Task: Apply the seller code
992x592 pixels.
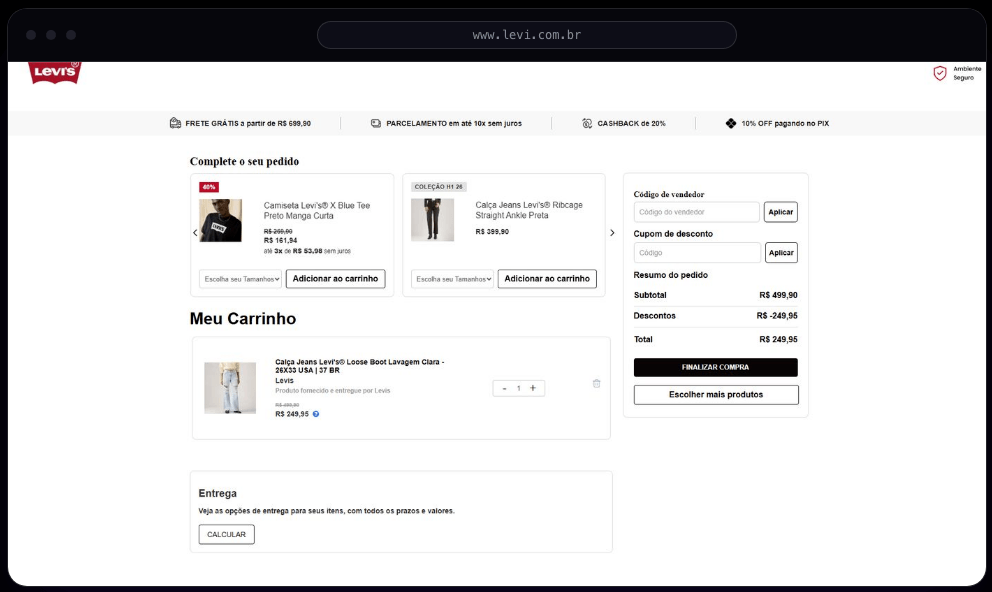Action: [x=781, y=212]
